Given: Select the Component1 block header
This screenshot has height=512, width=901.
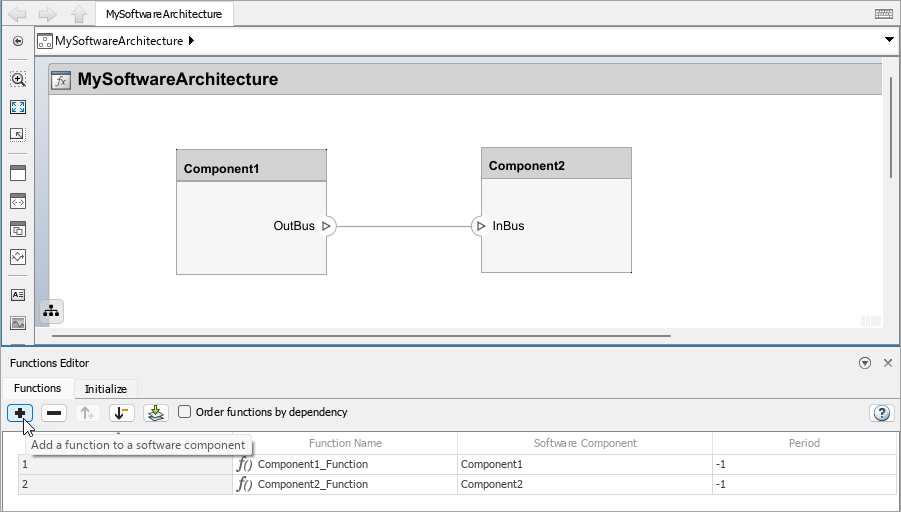Looking at the screenshot, I should [x=251, y=168].
